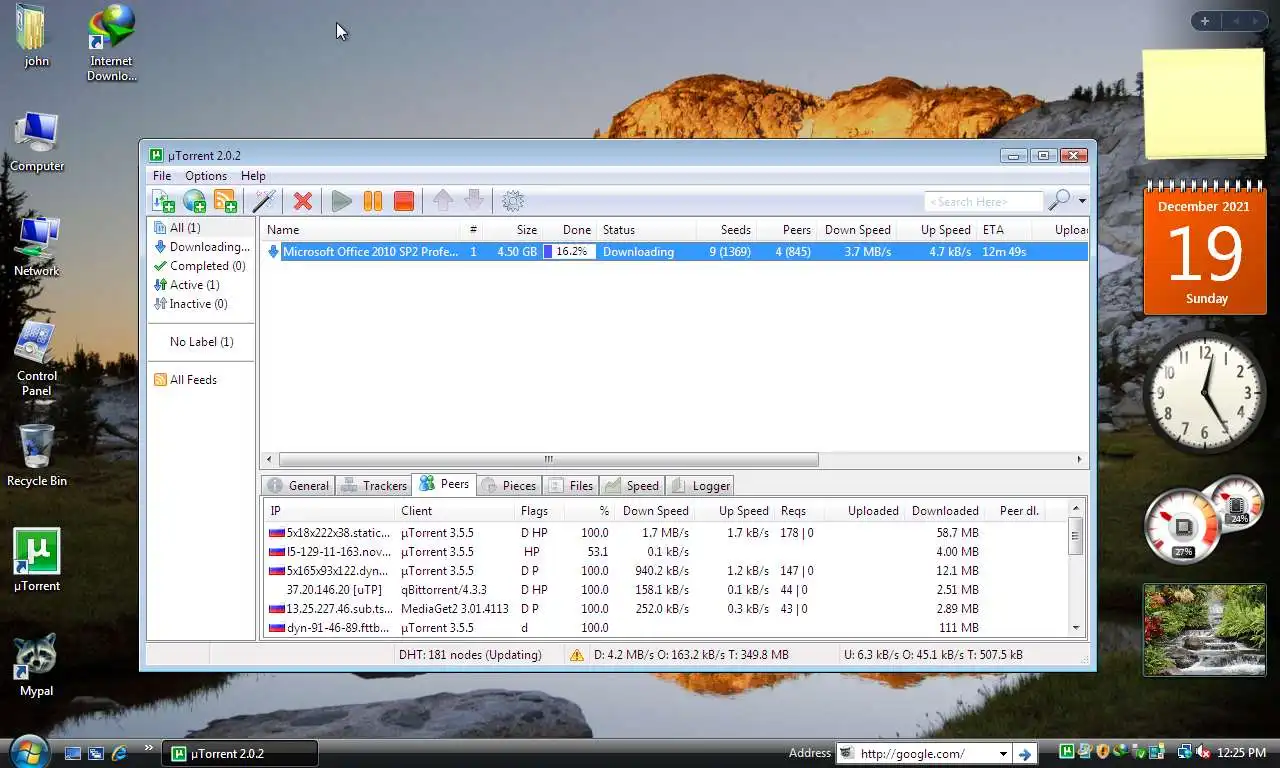Click the torrent list horizontal scrollbar thumb
The width and height of the screenshot is (1280, 768).
click(x=548, y=459)
